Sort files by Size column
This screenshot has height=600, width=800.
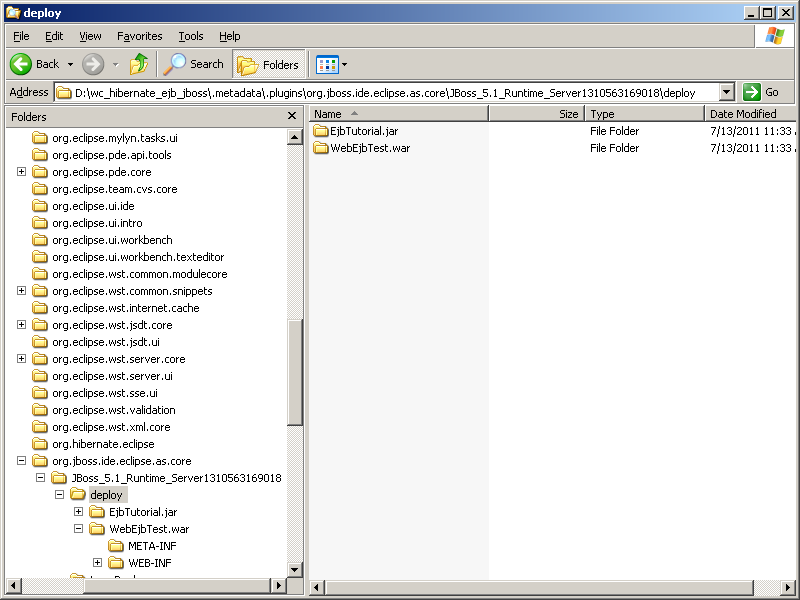coord(537,114)
